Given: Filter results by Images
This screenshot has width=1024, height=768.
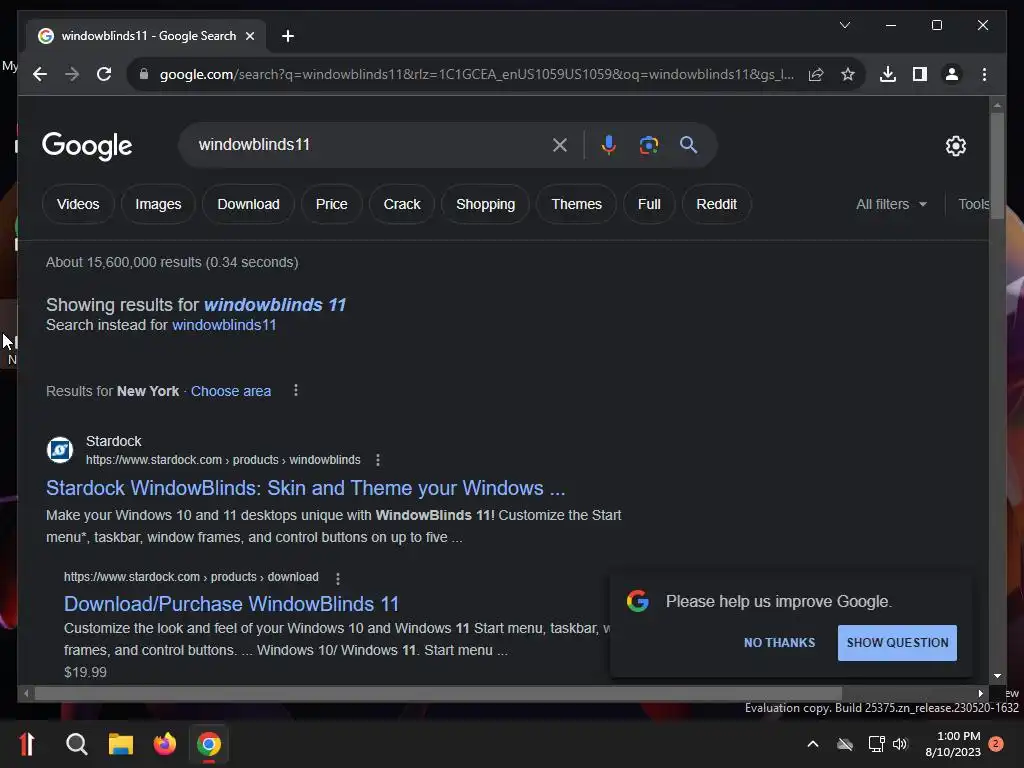Looking at the screenshot, I should [158, 204].
